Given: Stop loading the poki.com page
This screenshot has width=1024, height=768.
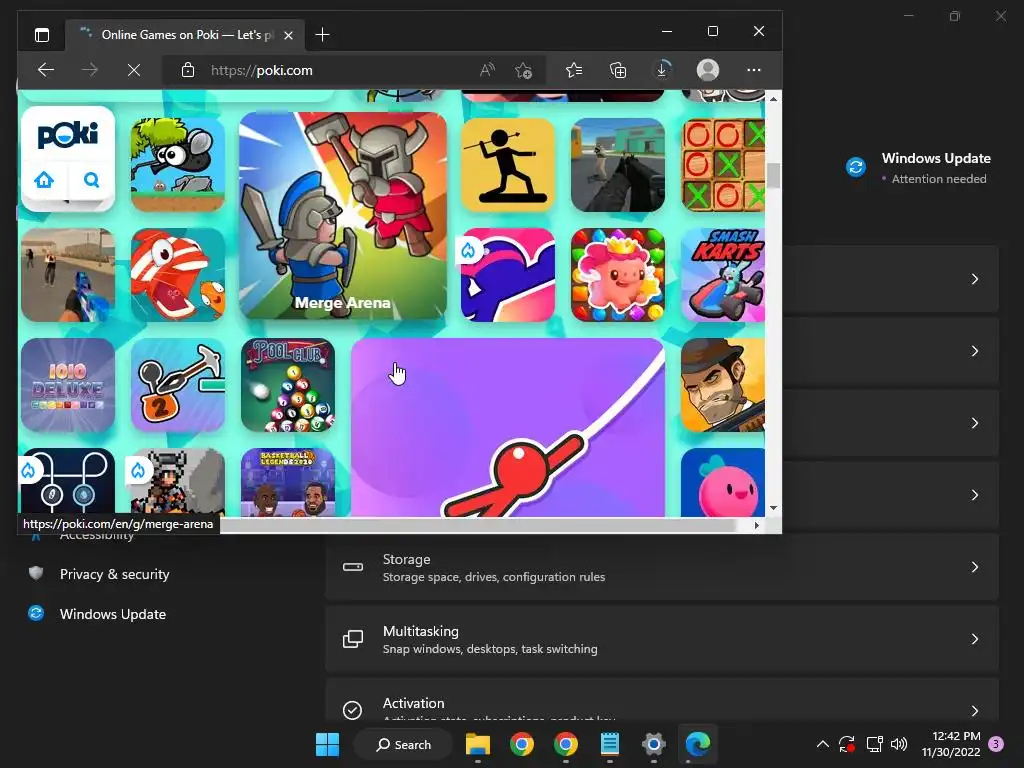Looking at the screenshot, I should [134, 70].
